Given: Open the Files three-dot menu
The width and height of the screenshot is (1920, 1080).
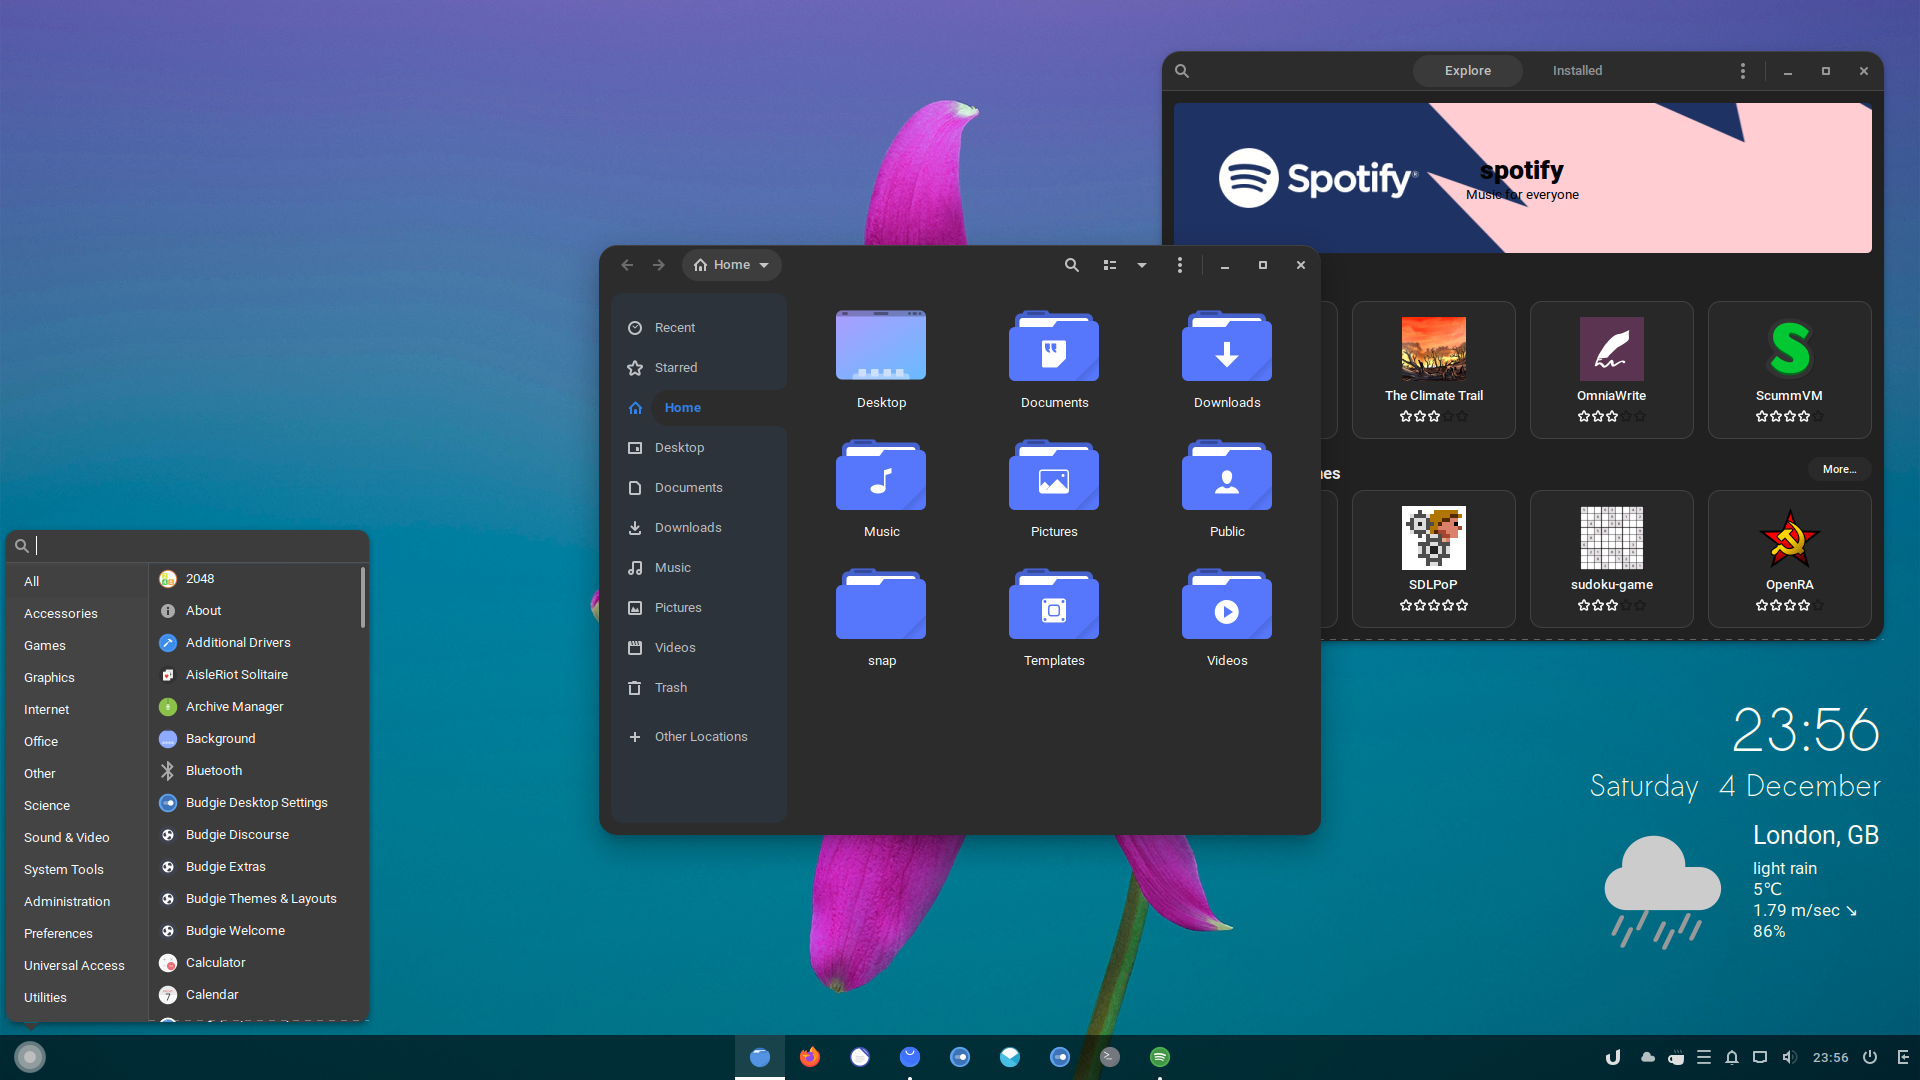Looking at the screenshot, I should coord(1180,265).
